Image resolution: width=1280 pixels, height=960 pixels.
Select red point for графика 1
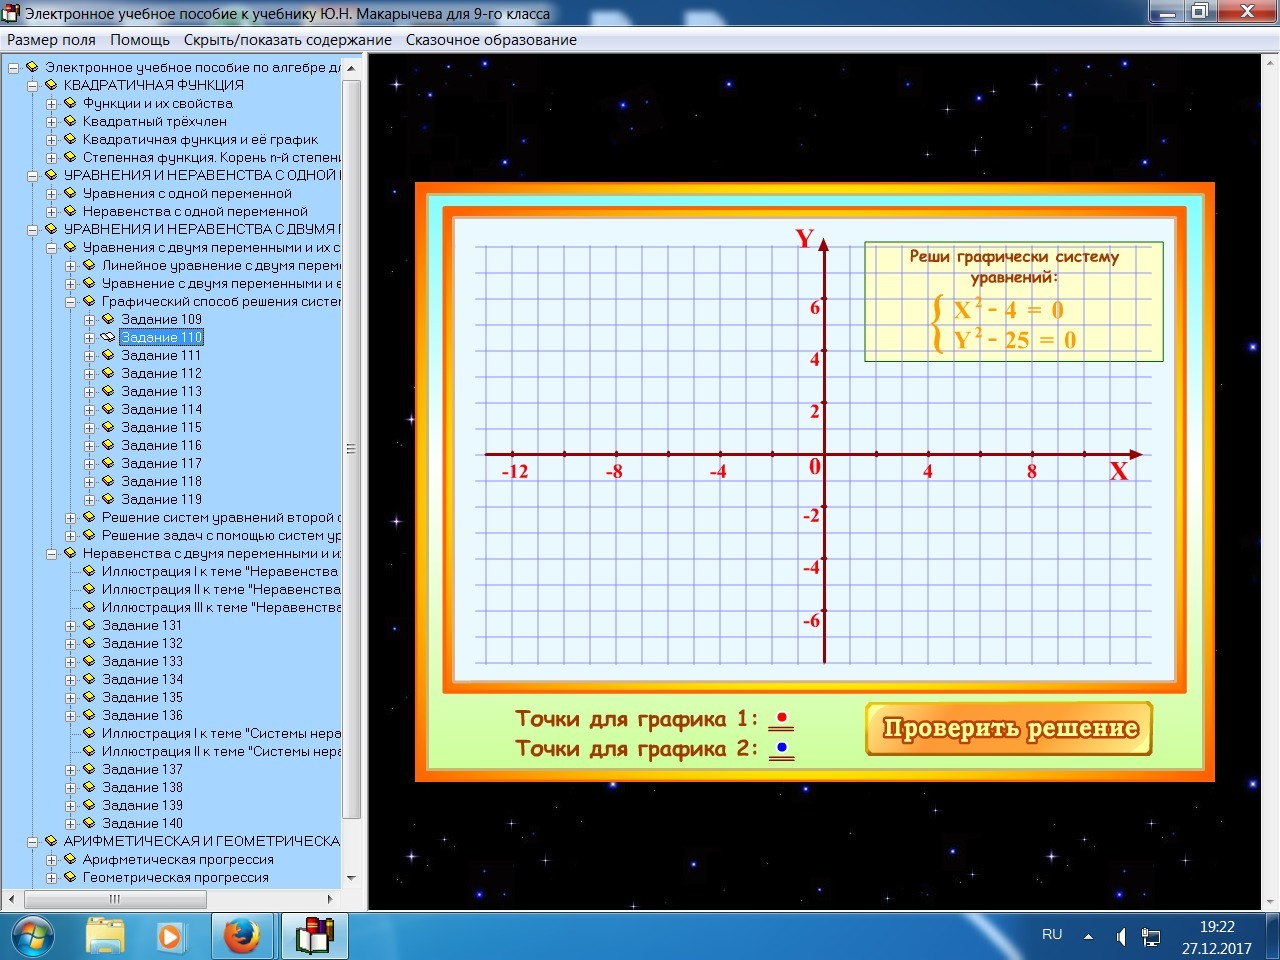coord(781,718)
